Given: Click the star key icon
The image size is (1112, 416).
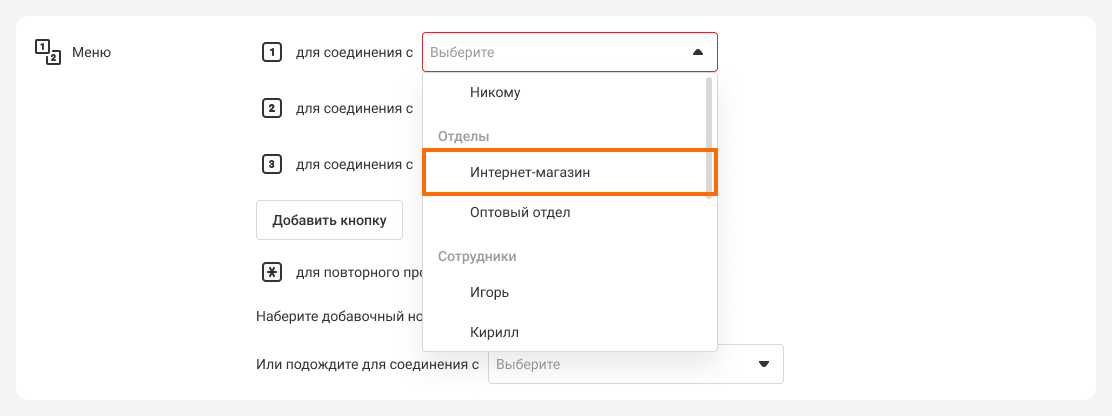Looking at the screenshot, I should [x=270, y=271].
